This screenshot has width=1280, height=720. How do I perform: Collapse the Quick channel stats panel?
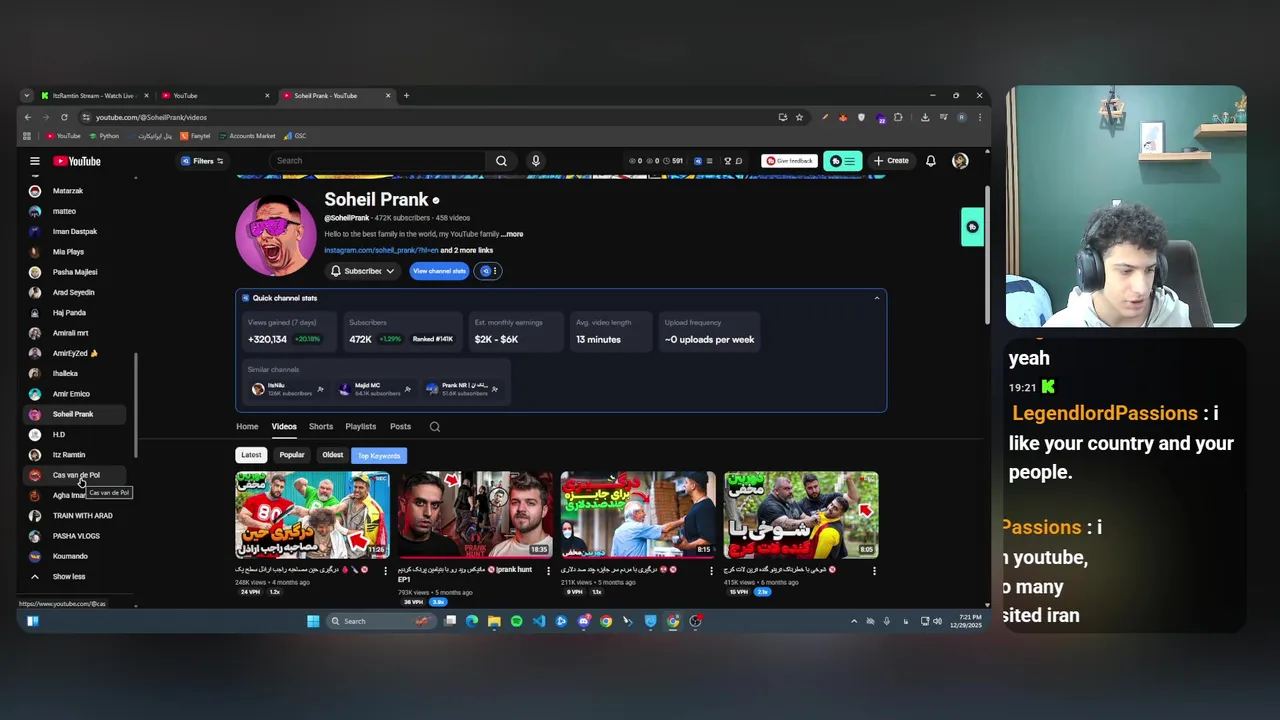877,298
